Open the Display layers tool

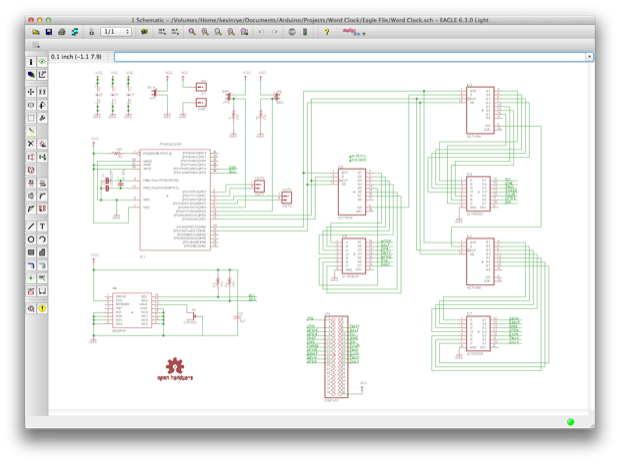tap(31, 75)
